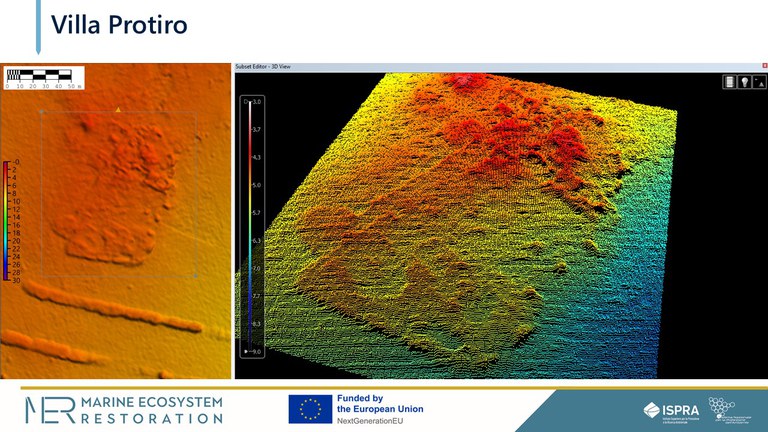This screenshot has height=432, width=768.
Task: Click the yellow triangle marker on subset box
Action: (x=118, y=108)
